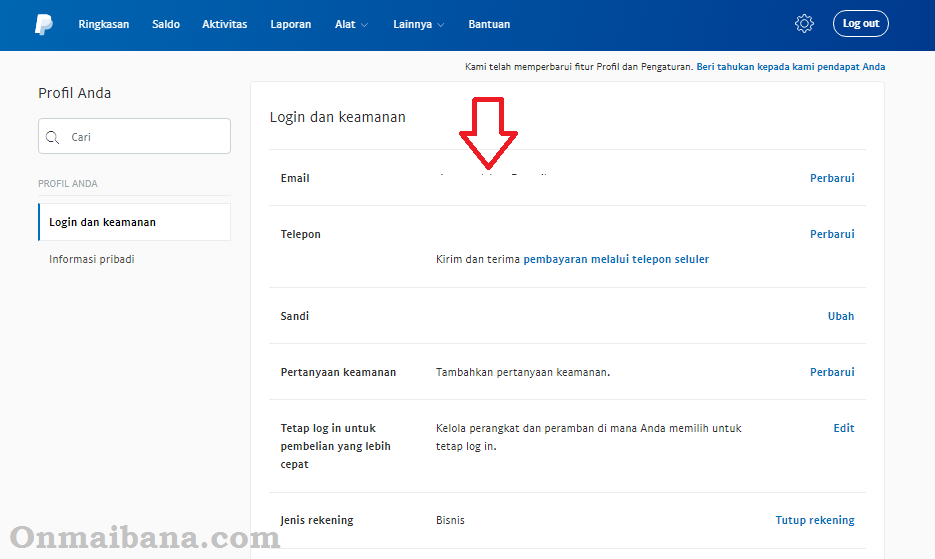Click the 'Profil Anda' heading

coord(75,93)
